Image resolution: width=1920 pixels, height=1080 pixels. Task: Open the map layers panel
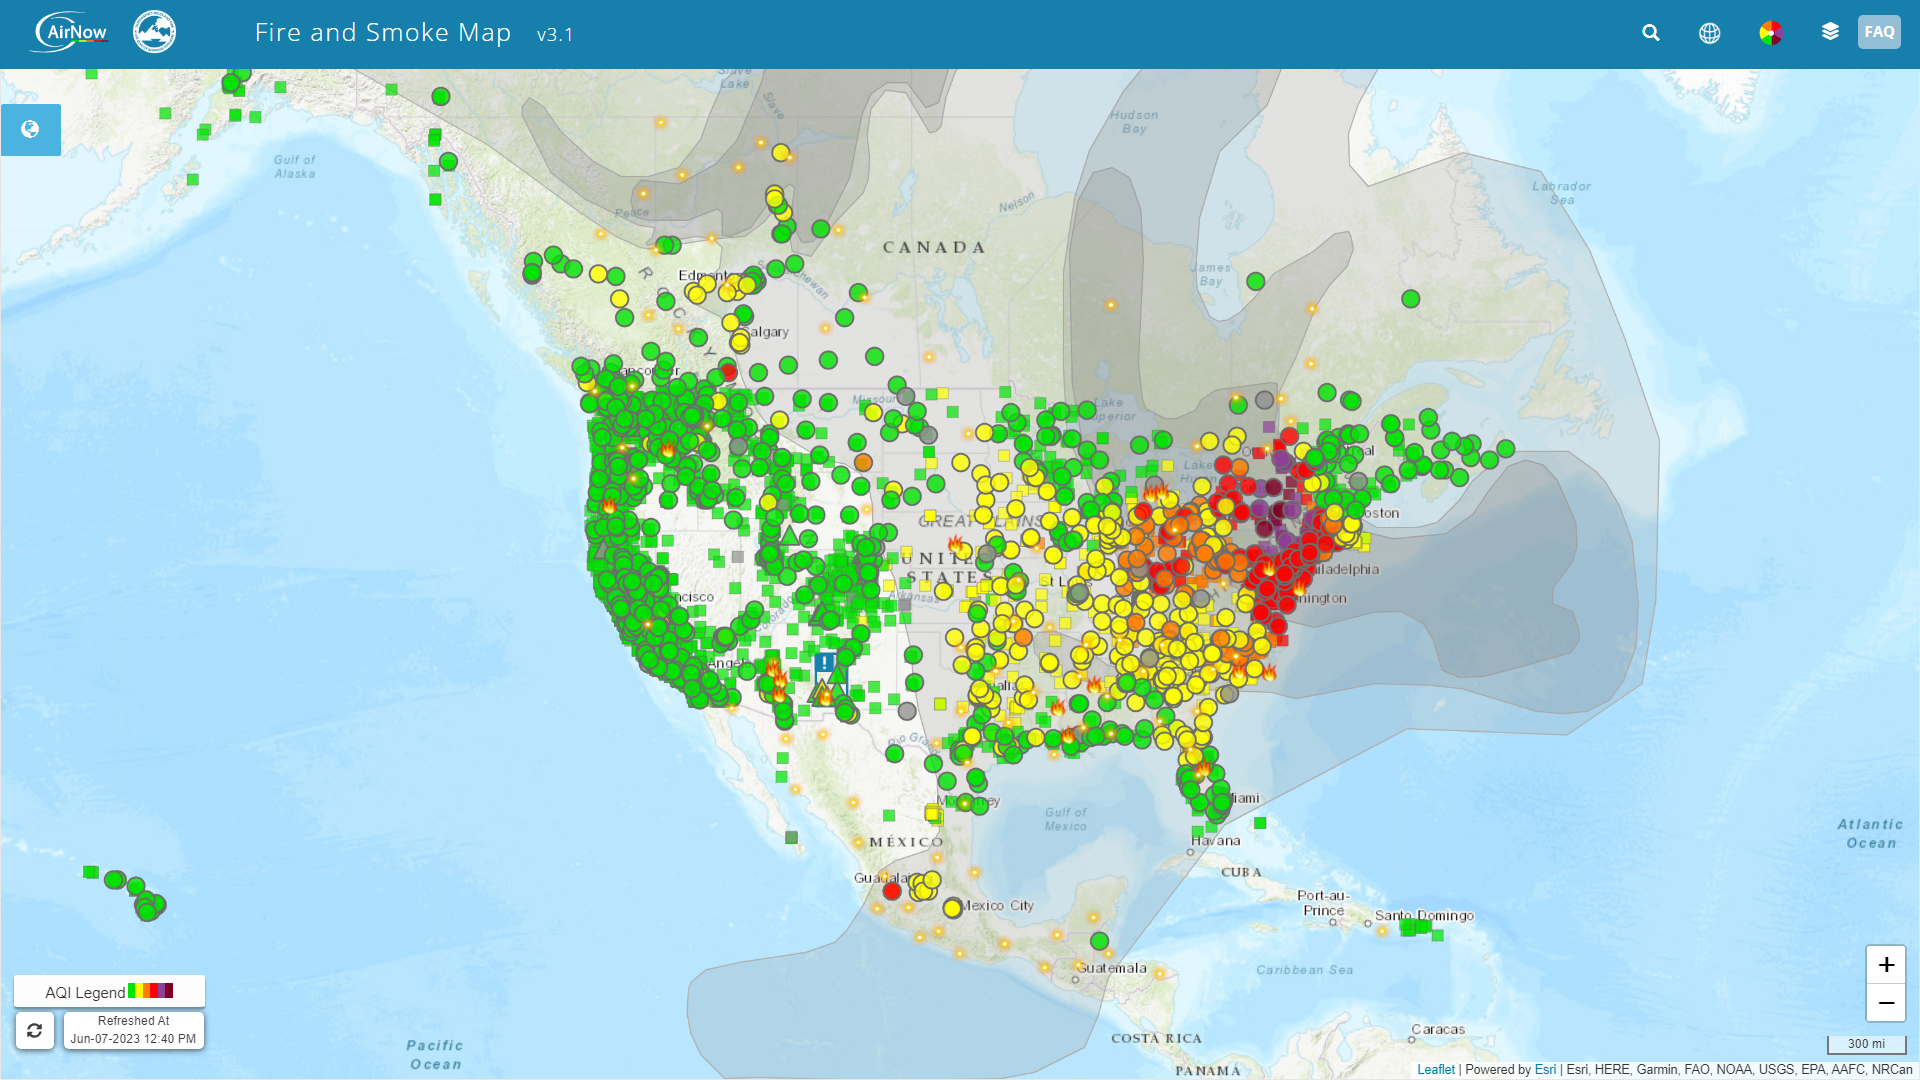(1830, 32)
